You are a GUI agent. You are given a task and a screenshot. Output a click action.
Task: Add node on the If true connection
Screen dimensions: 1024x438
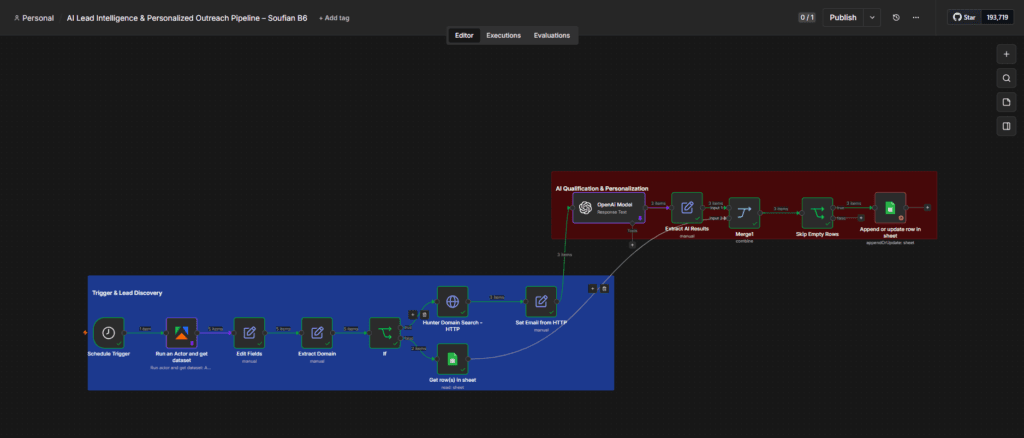413,315
